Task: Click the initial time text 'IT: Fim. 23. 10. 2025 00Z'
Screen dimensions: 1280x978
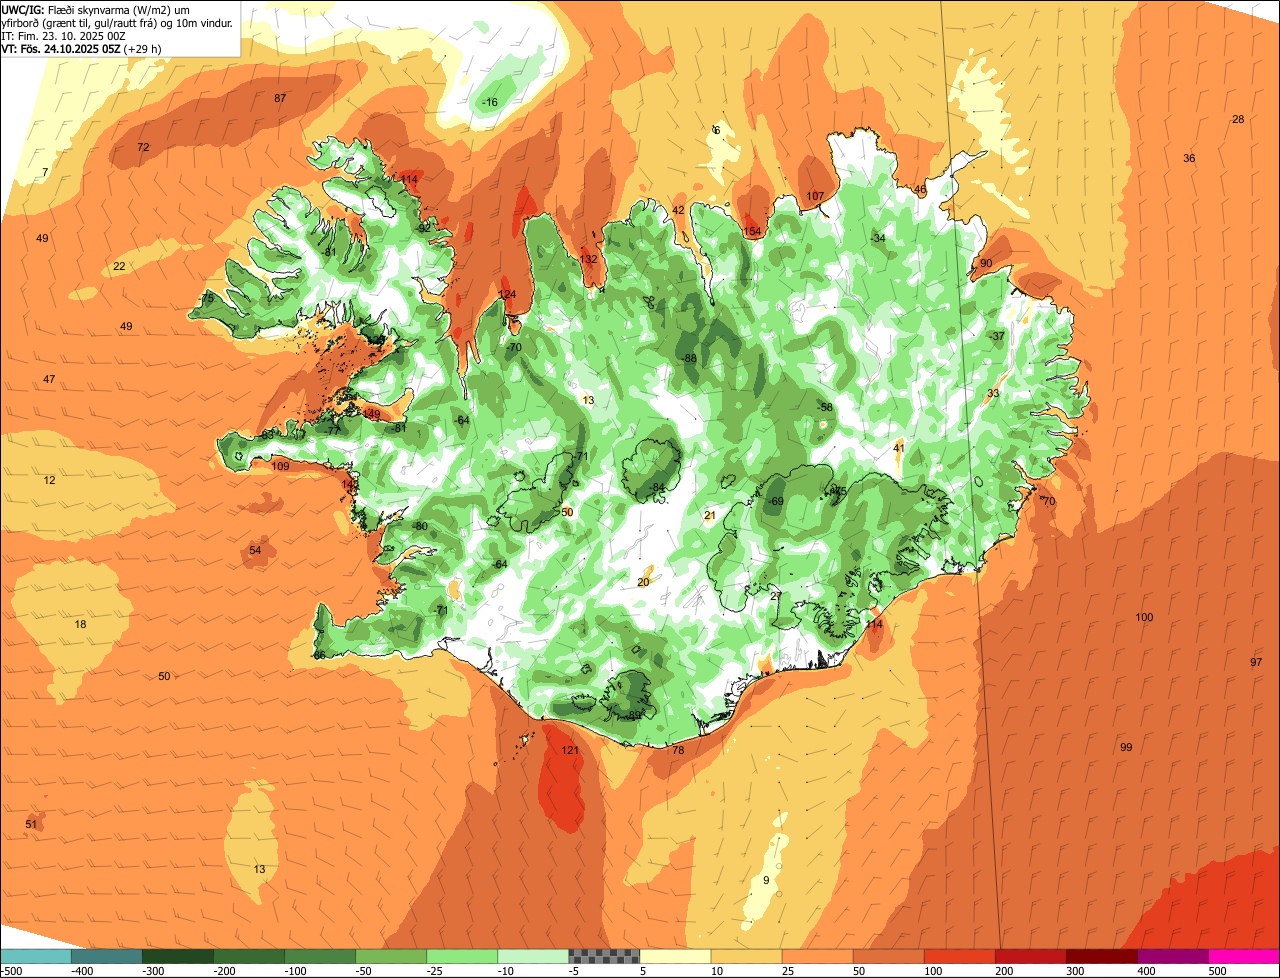Action: coord(63,36)
